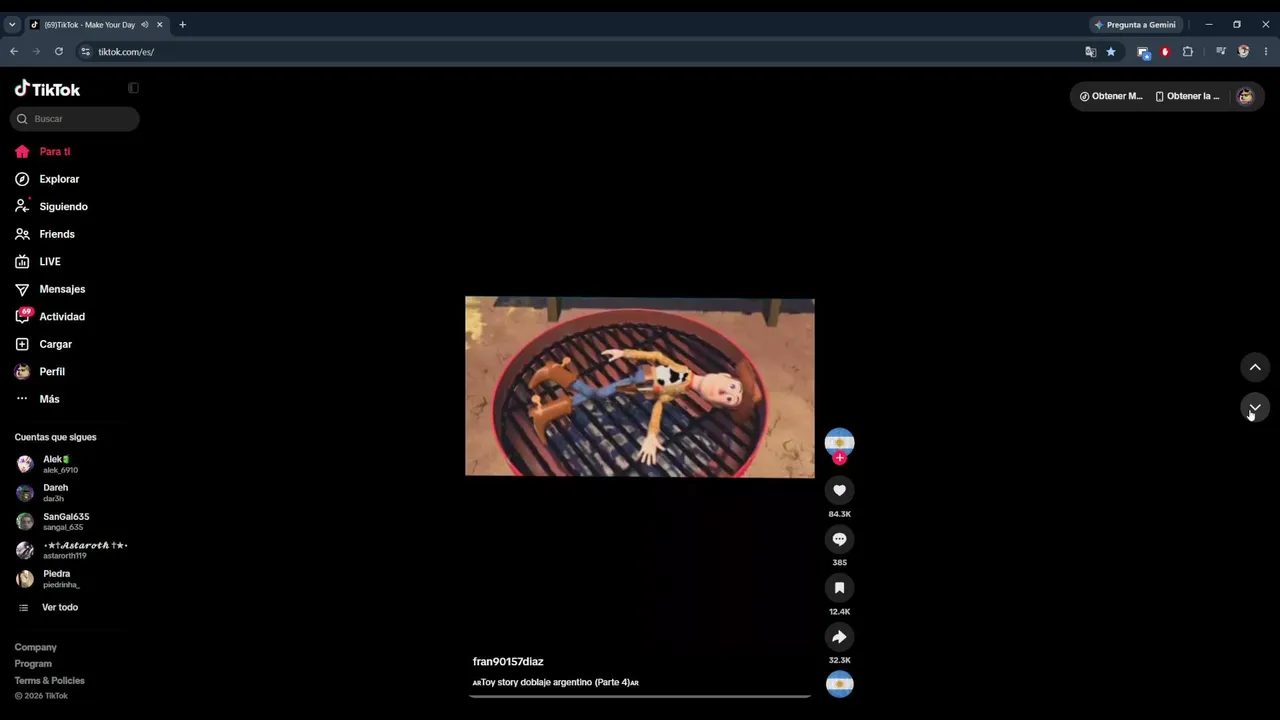Screen dimensions: 1280x720
Task: Open the starred-window browser extension
Action: 1144,52
